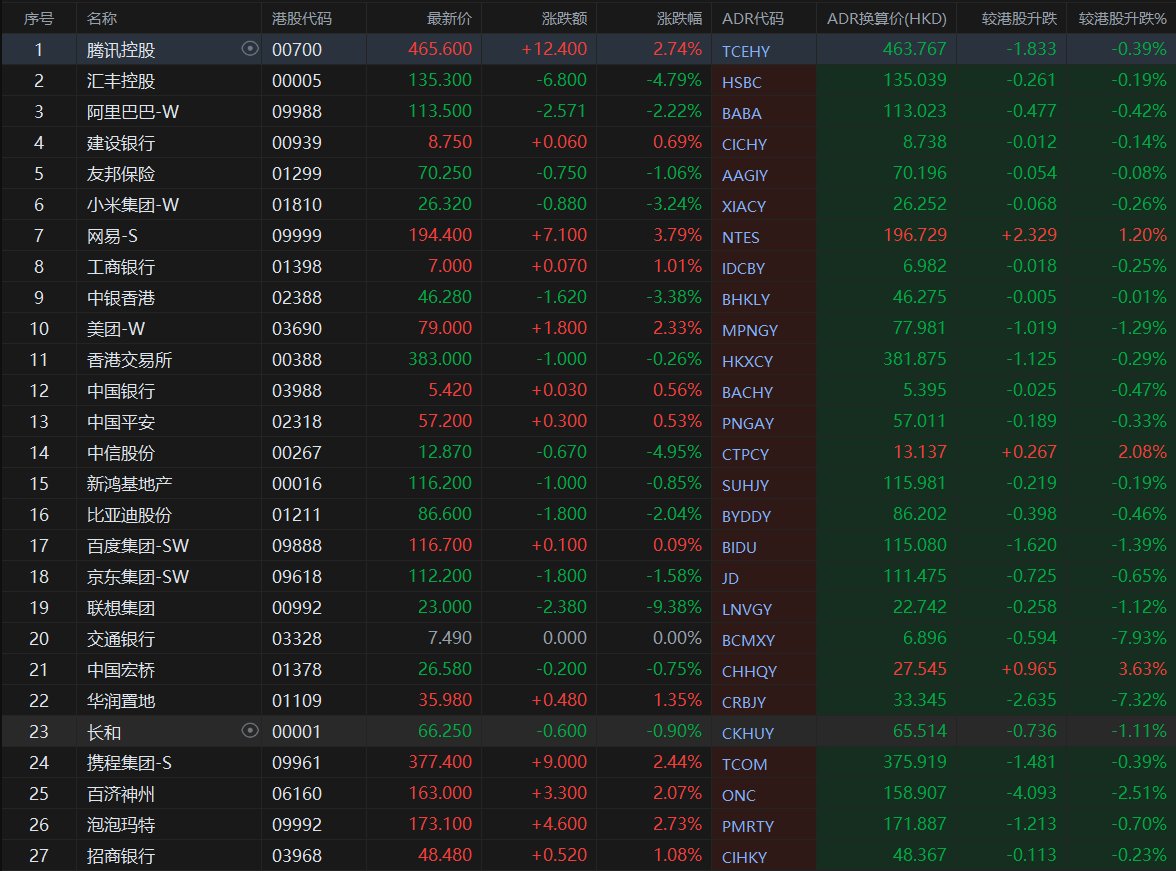Click stock code 00700
1176x871 pixels.
coord(296,50)
